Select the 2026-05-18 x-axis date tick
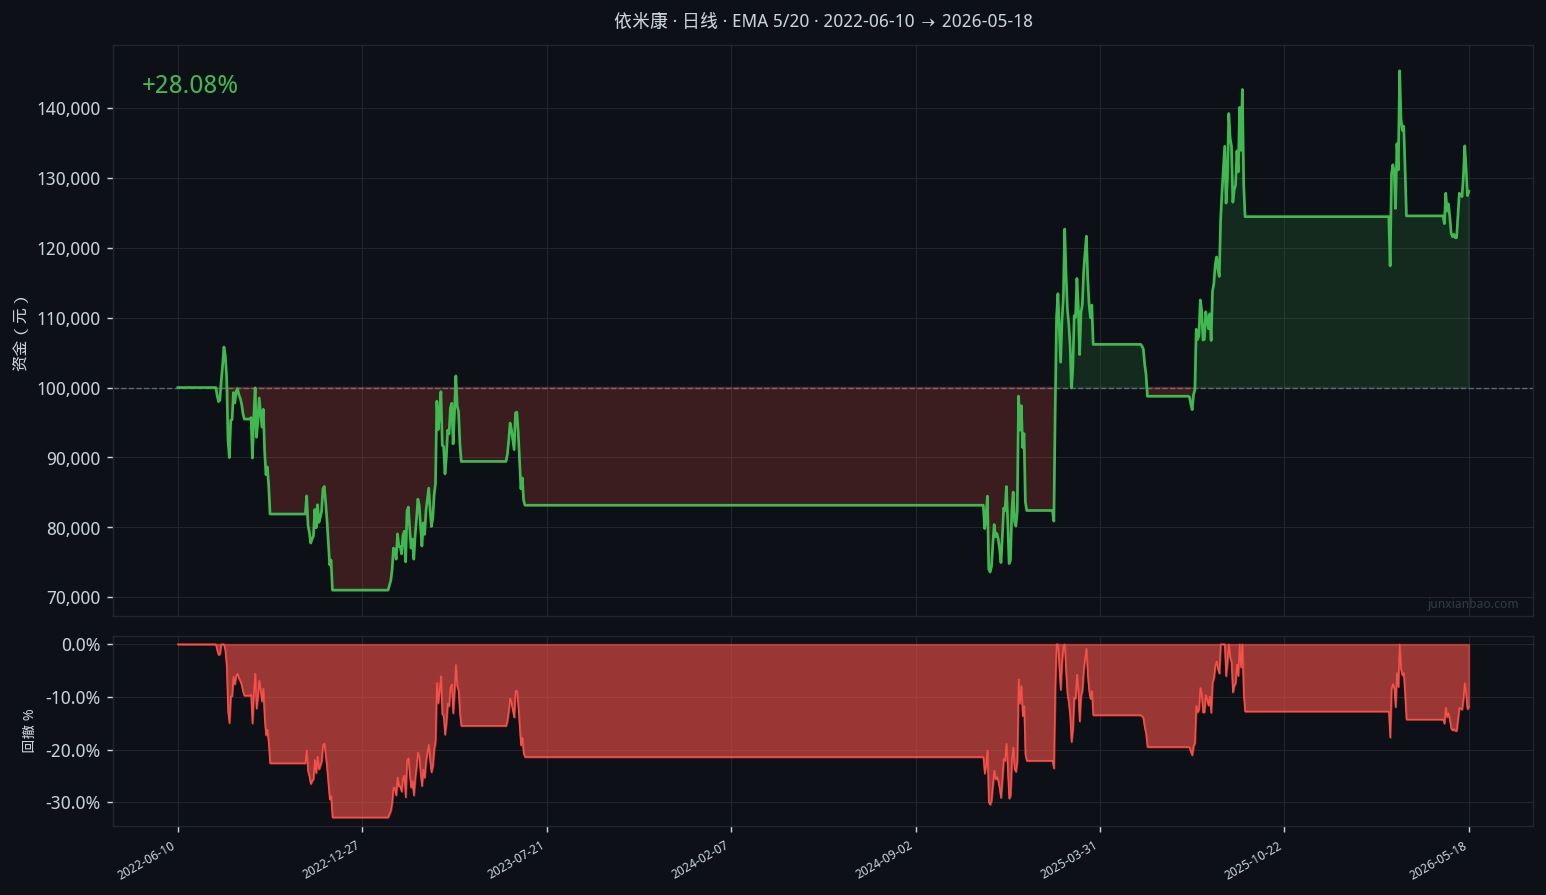This screenshot has height=895, width=1546. [1438, 860]
